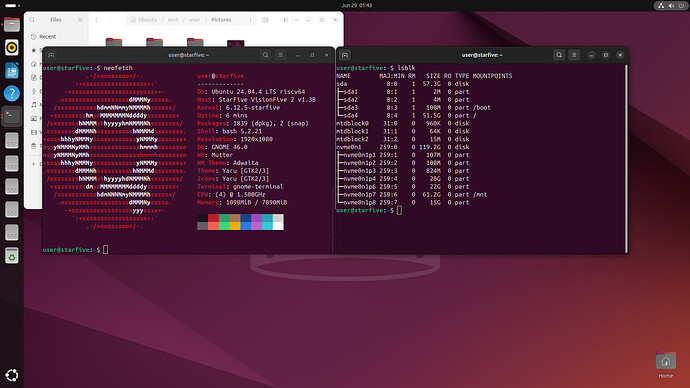Click the 'Resolution: 1920x1080' line
Viewport: 690px width, 388px height.
235,139
